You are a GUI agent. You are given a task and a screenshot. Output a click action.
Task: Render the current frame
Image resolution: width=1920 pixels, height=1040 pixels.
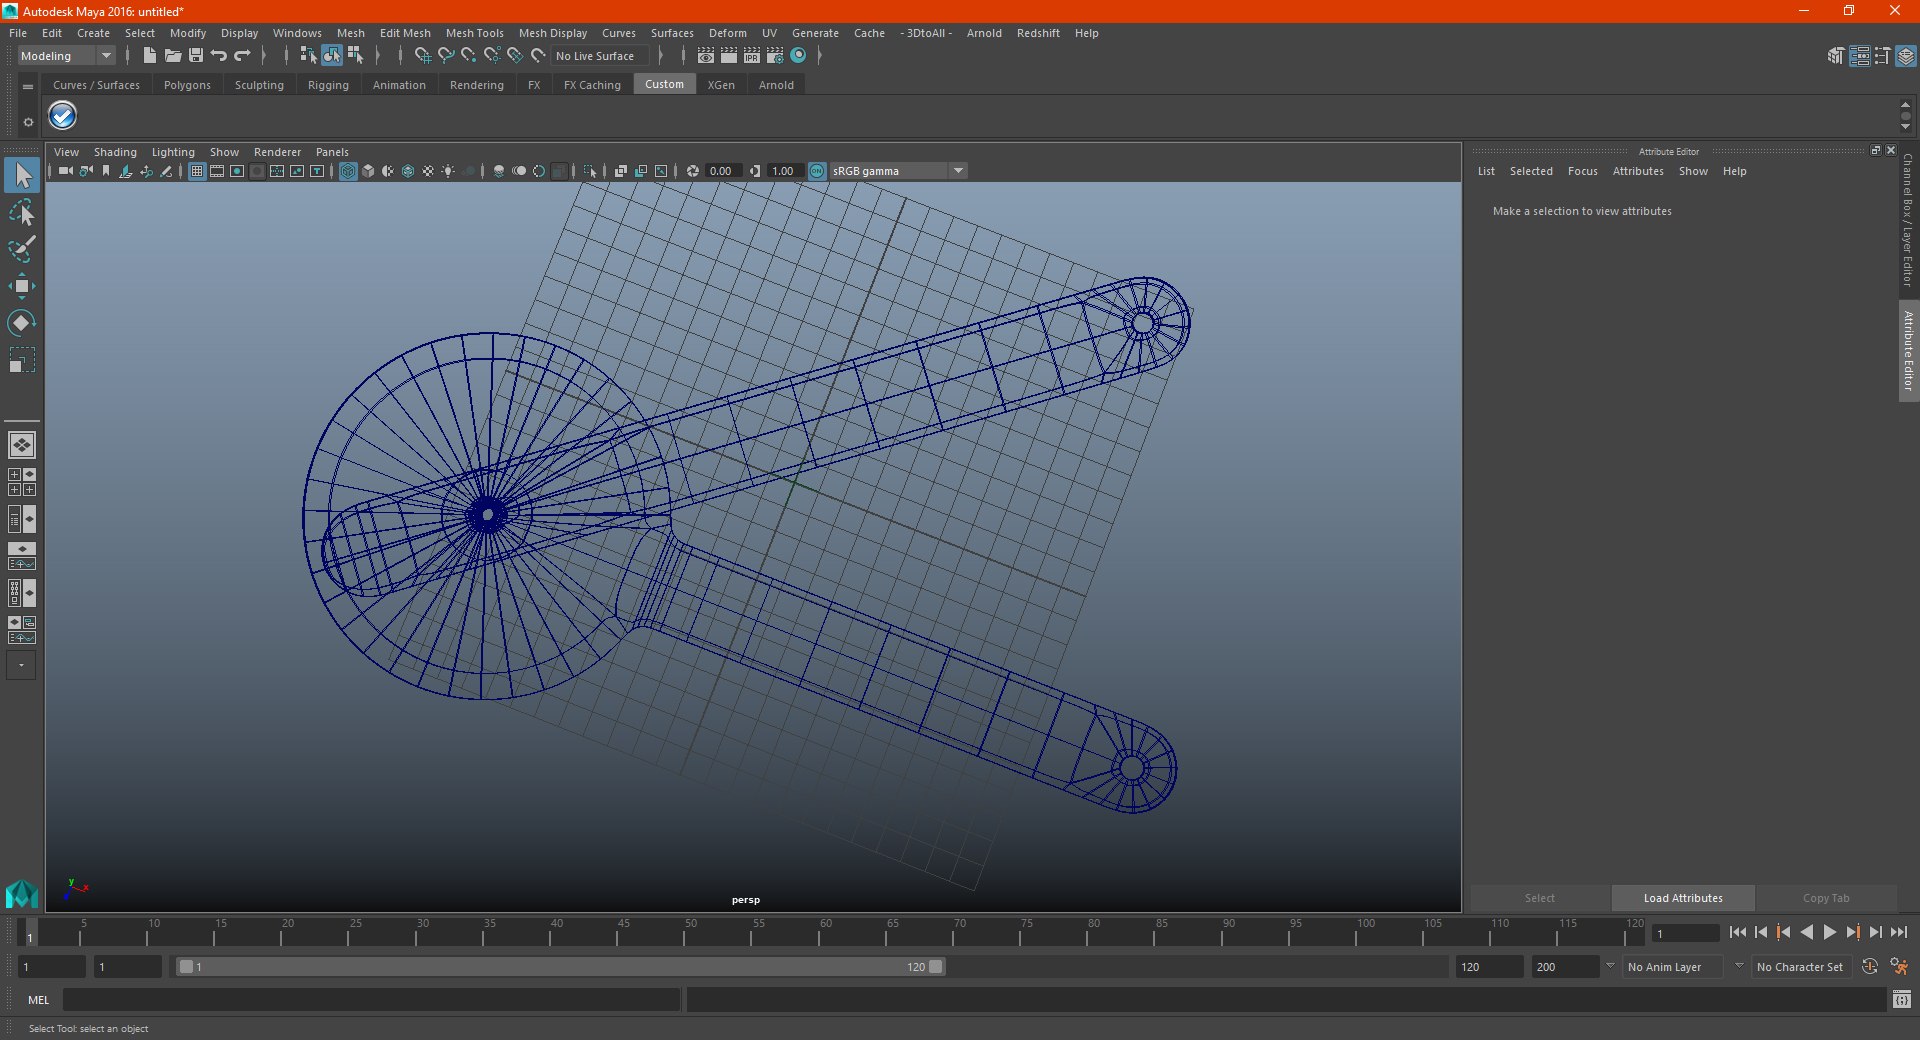pos(729,56)
